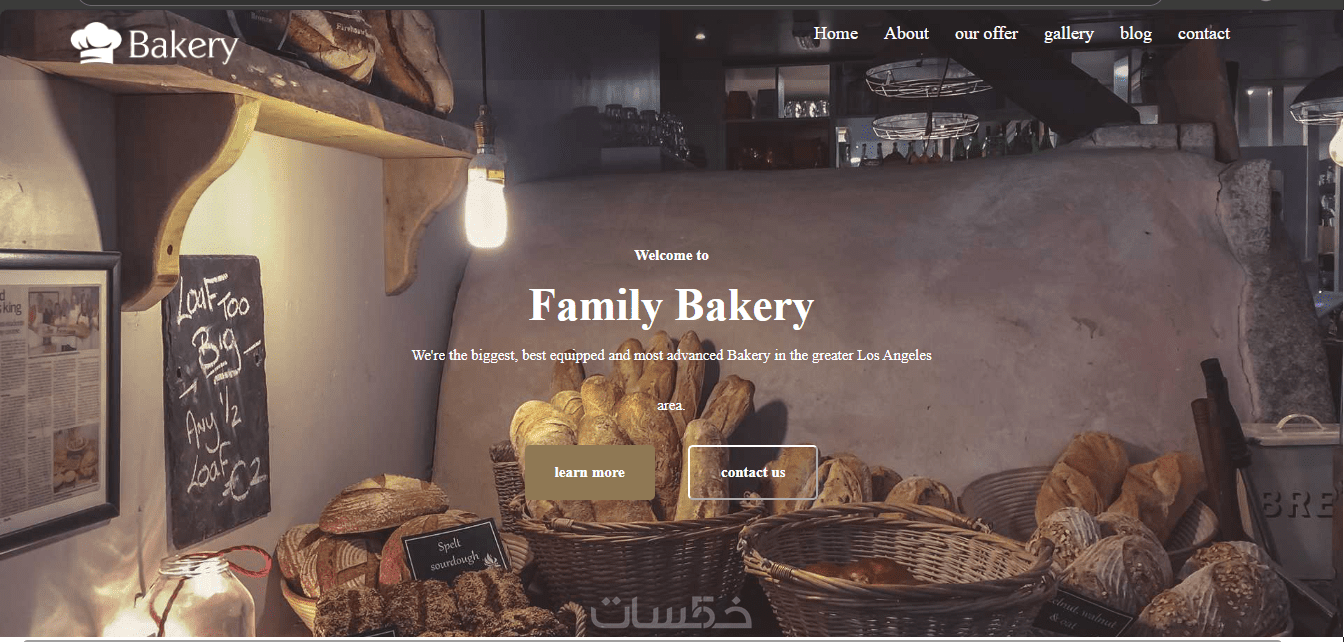The image size is (1344, 642).
Task: Visit the blog nav link
Action: point(1136,33)
